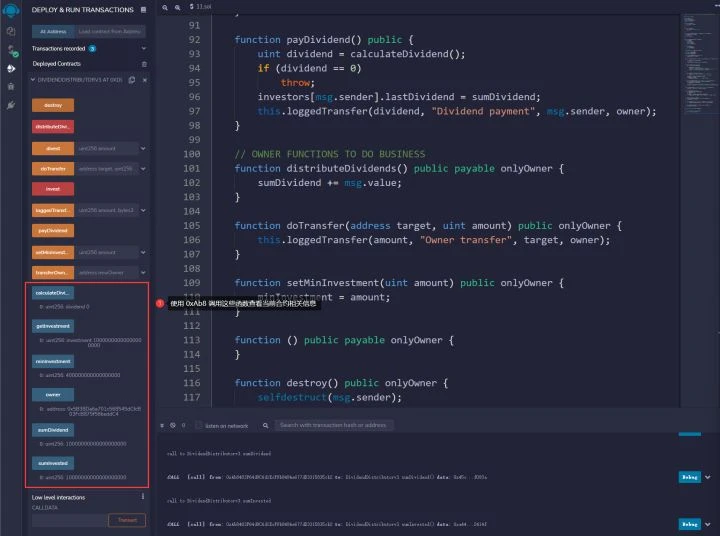Focus the transaction hash search field

coord(334,425)
